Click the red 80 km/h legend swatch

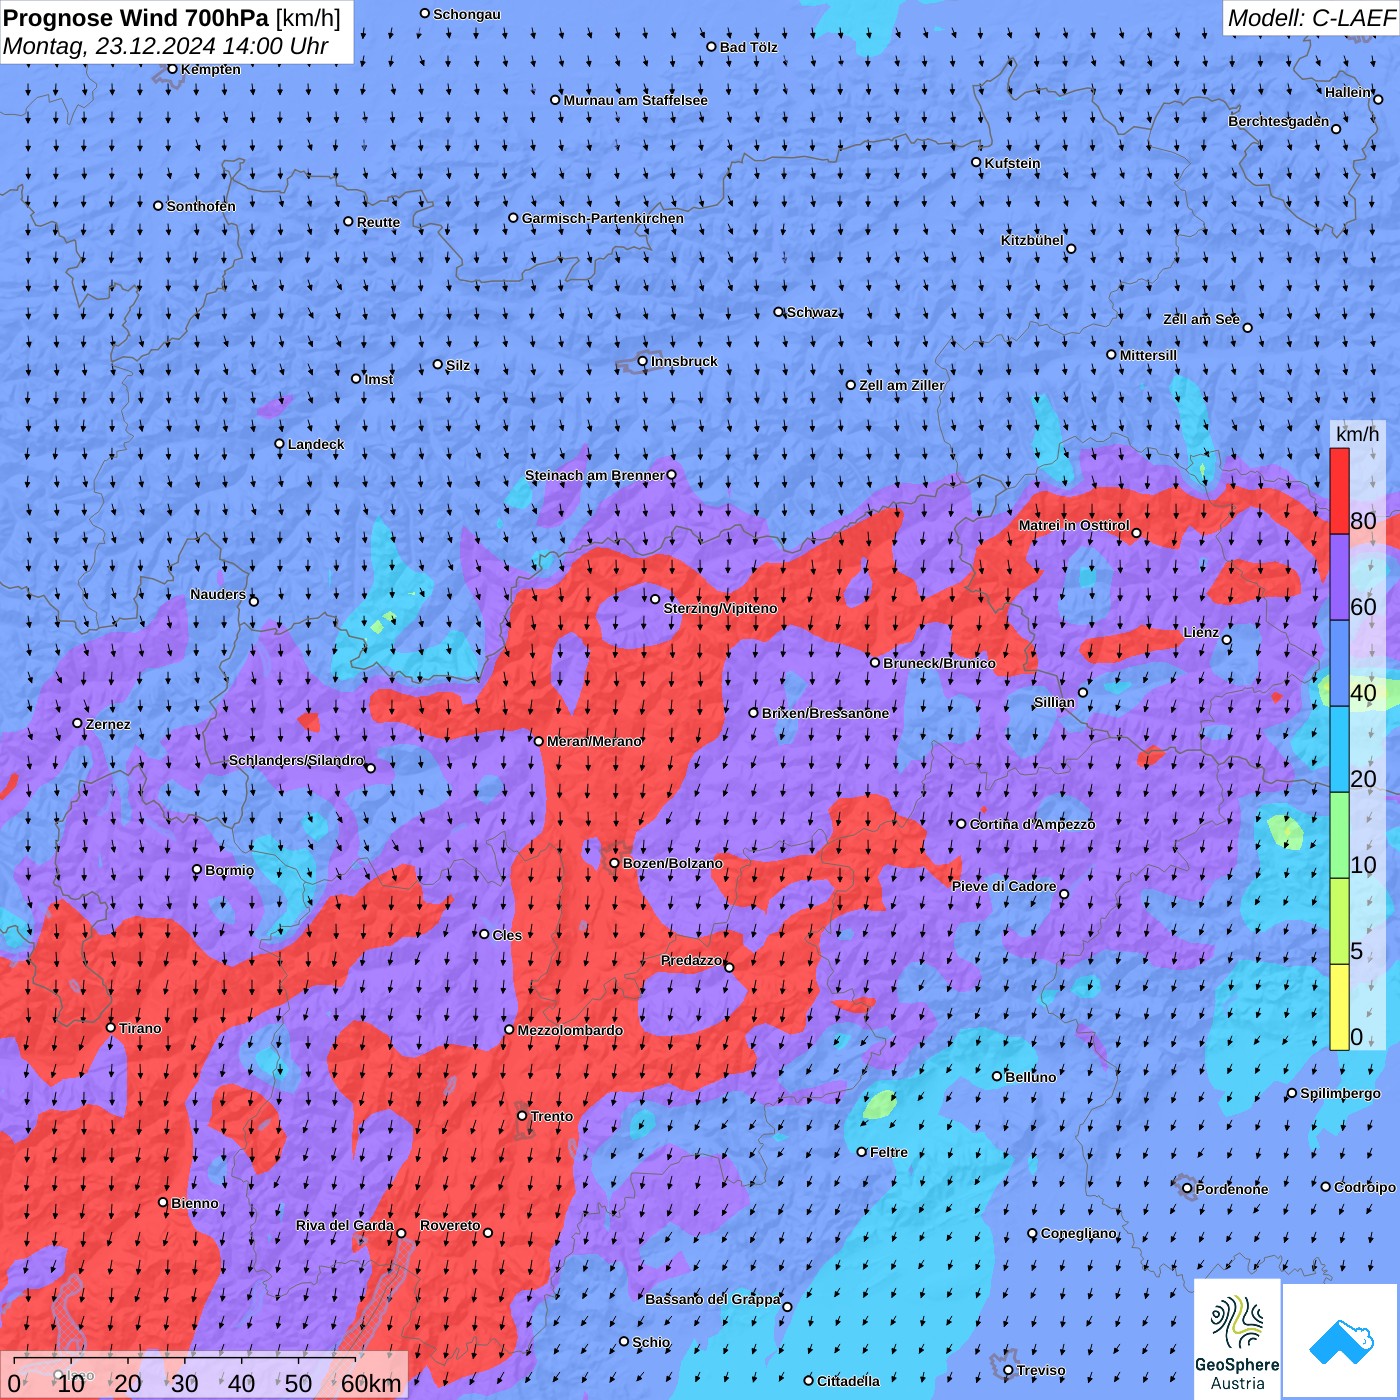[x=1339, y=491]
